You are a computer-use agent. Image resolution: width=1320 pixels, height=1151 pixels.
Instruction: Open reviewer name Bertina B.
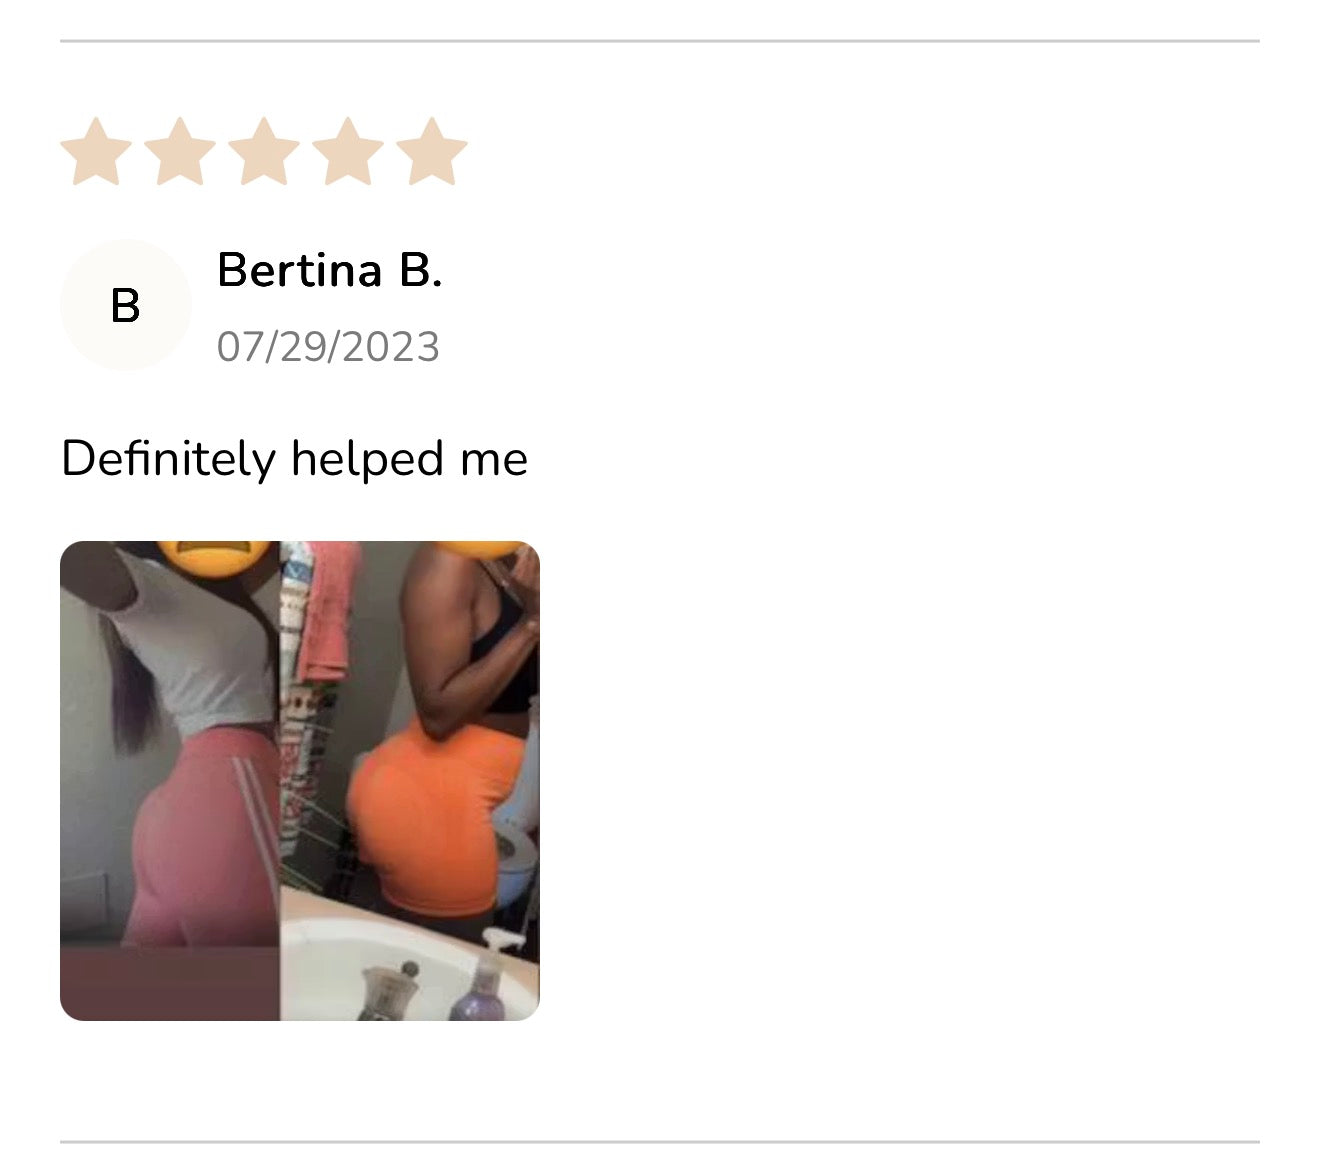click(329, 270)
